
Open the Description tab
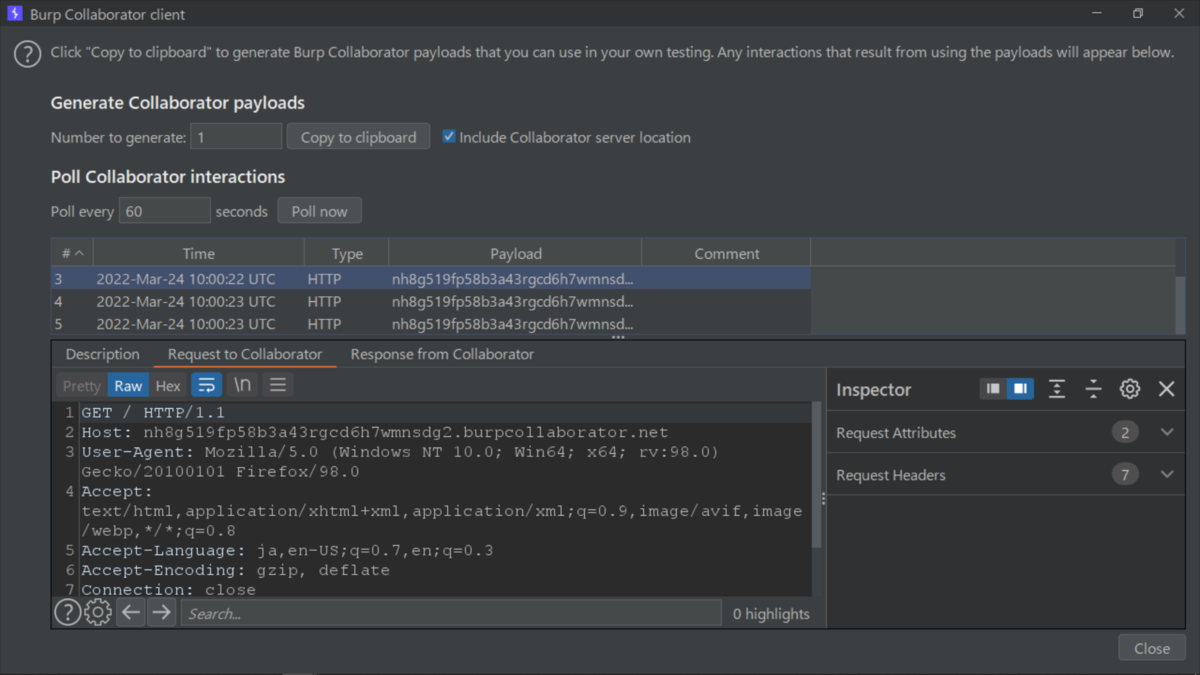click(102, 354)
